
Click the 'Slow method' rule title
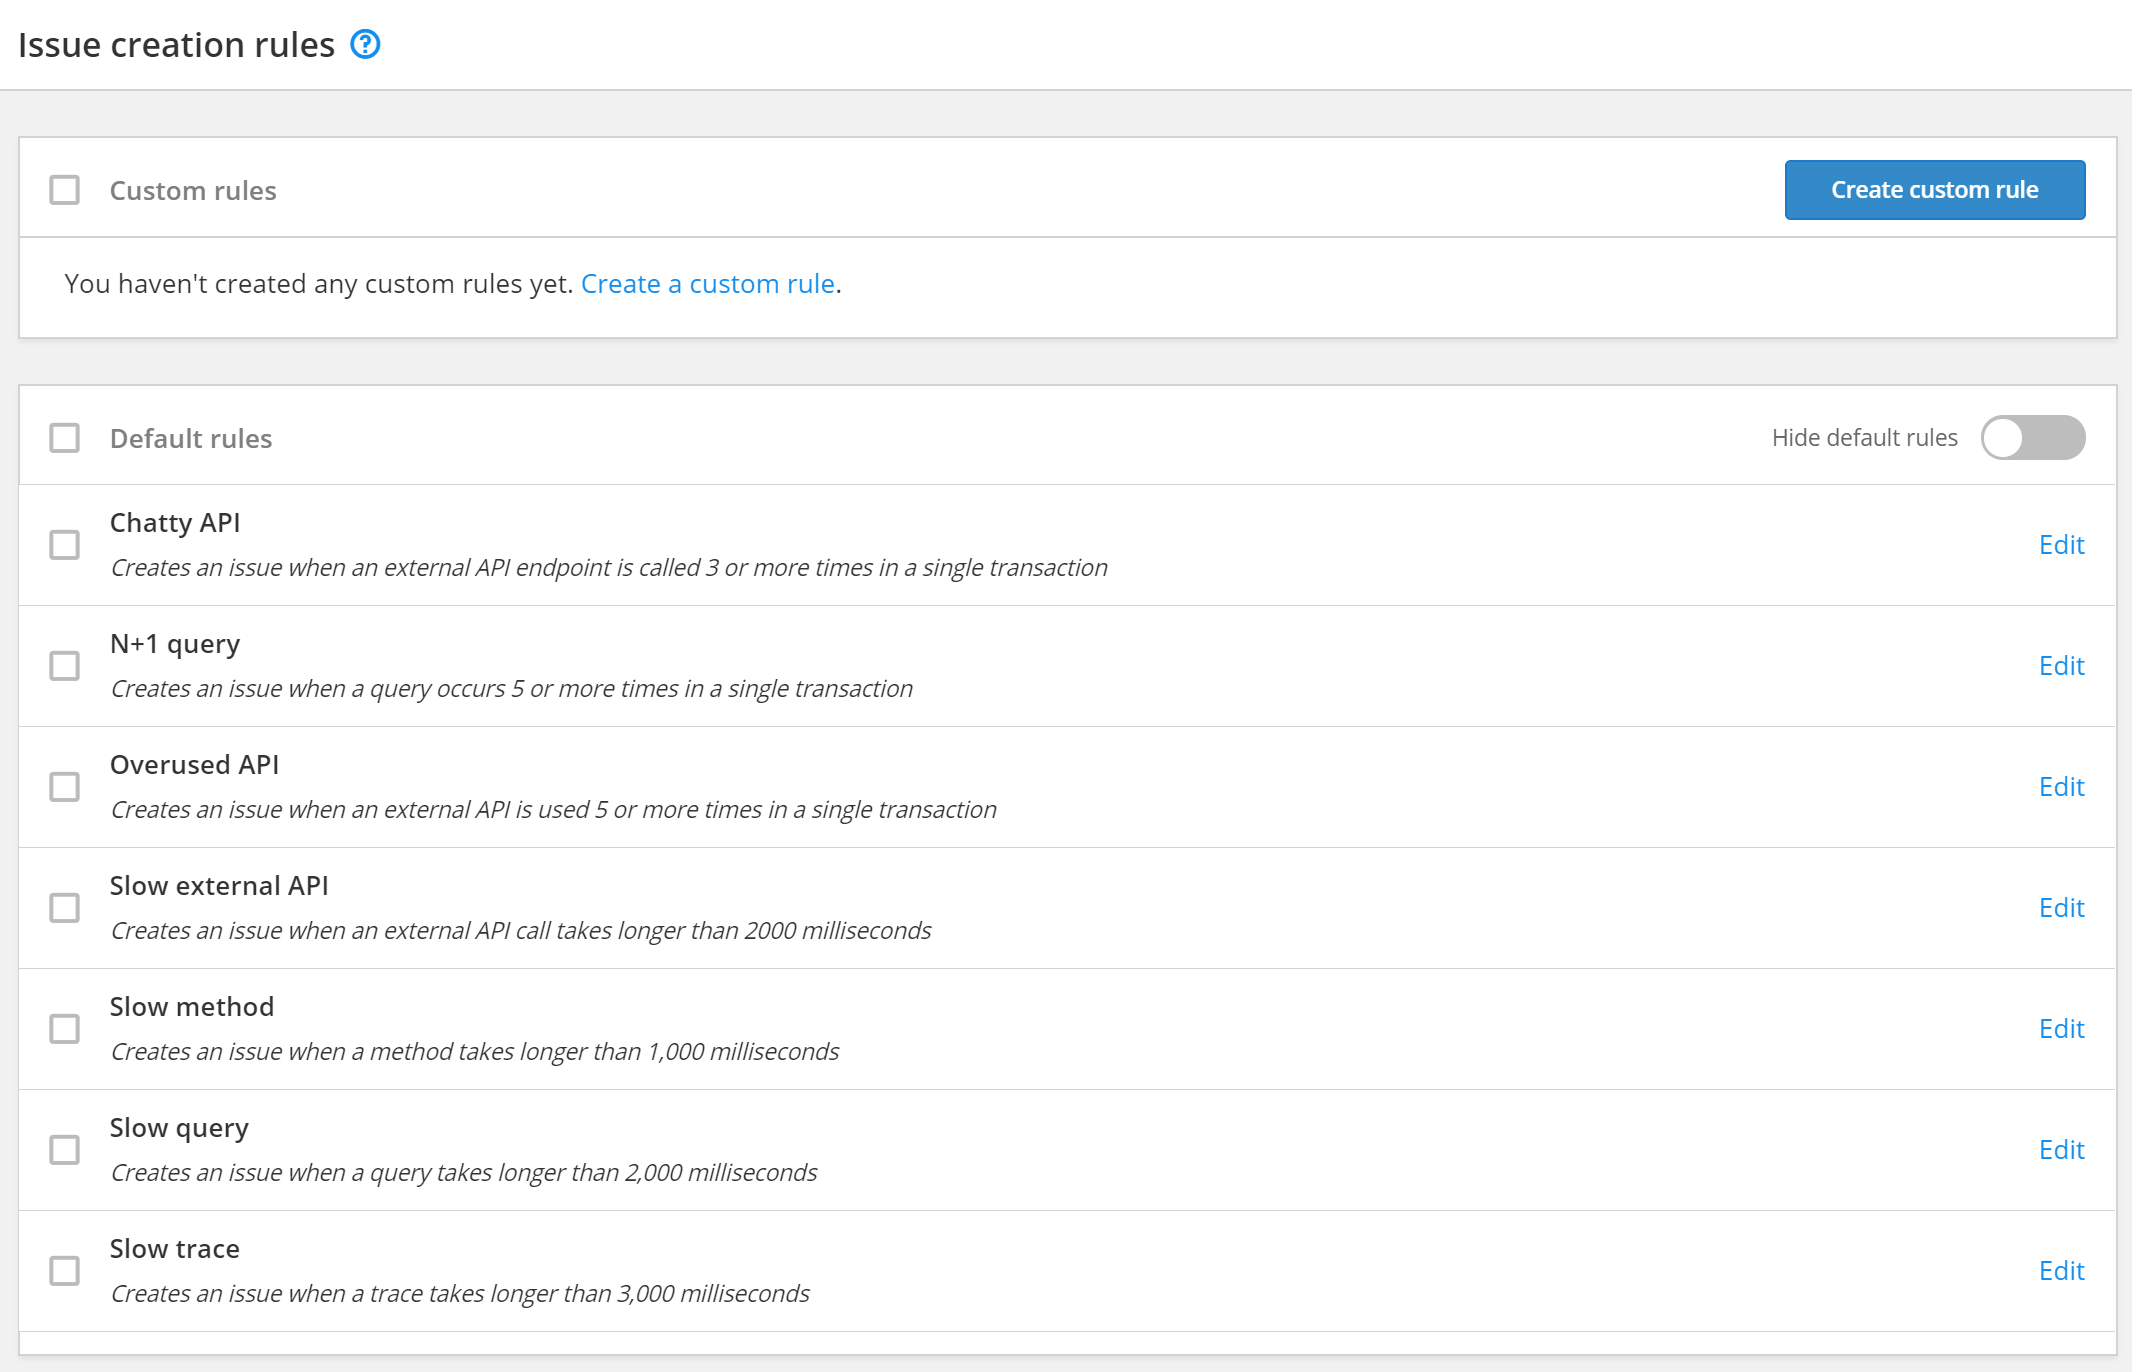point(192,1007)
